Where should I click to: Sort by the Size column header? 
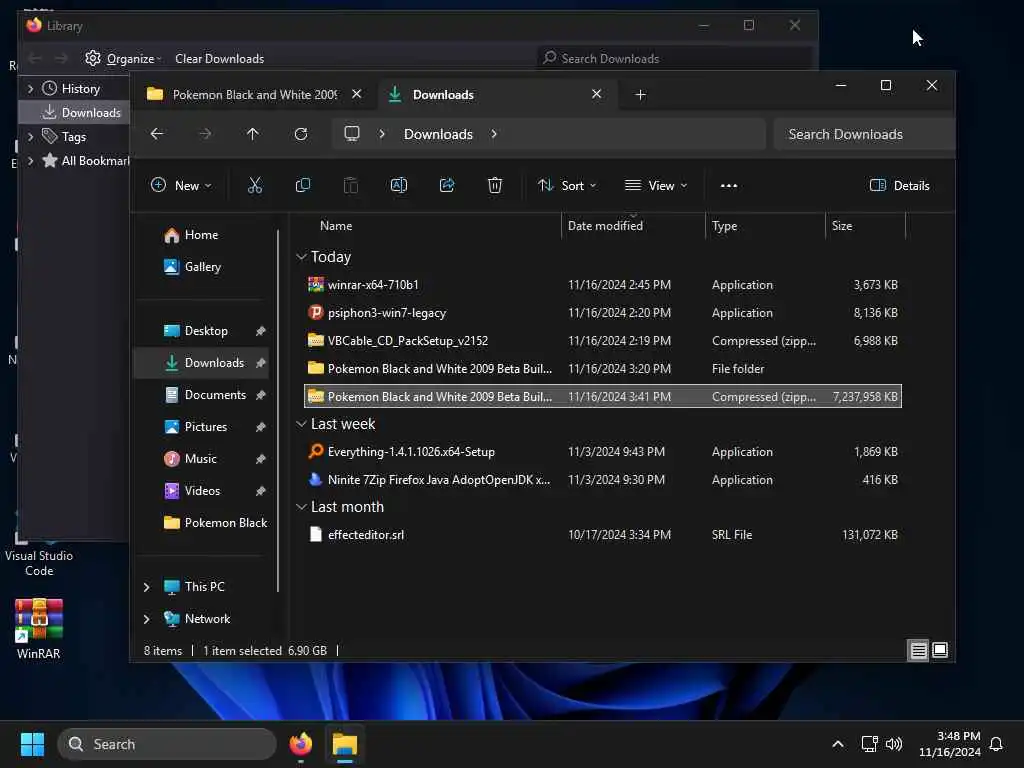(842, 226)
